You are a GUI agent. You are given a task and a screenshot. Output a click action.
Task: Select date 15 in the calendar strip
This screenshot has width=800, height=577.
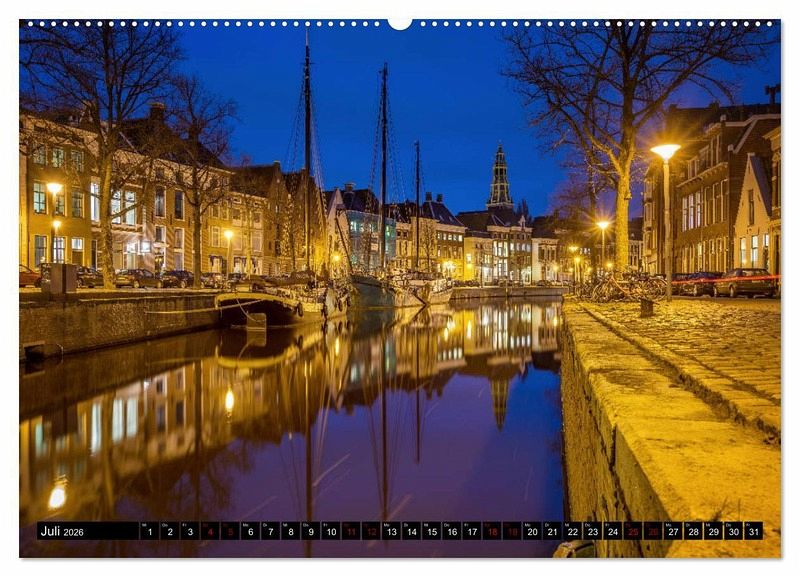click(x=432, y=531)
